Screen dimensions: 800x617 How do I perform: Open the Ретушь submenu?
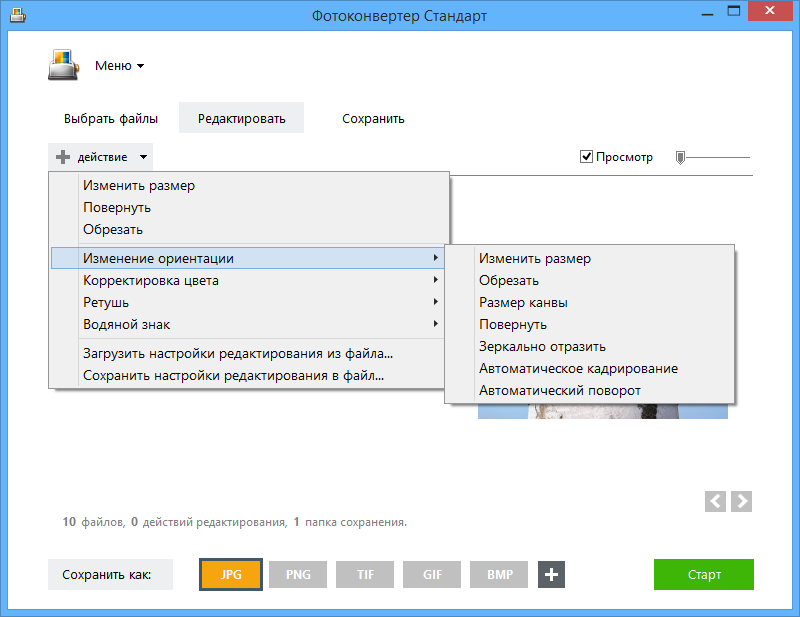coord(248,302)
